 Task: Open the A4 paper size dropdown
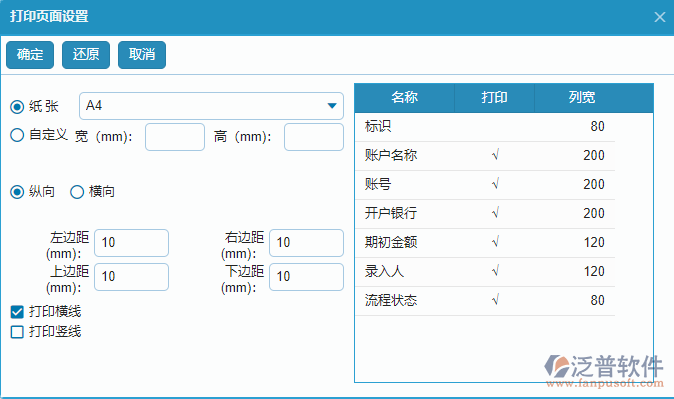click(x=211, y=106)
